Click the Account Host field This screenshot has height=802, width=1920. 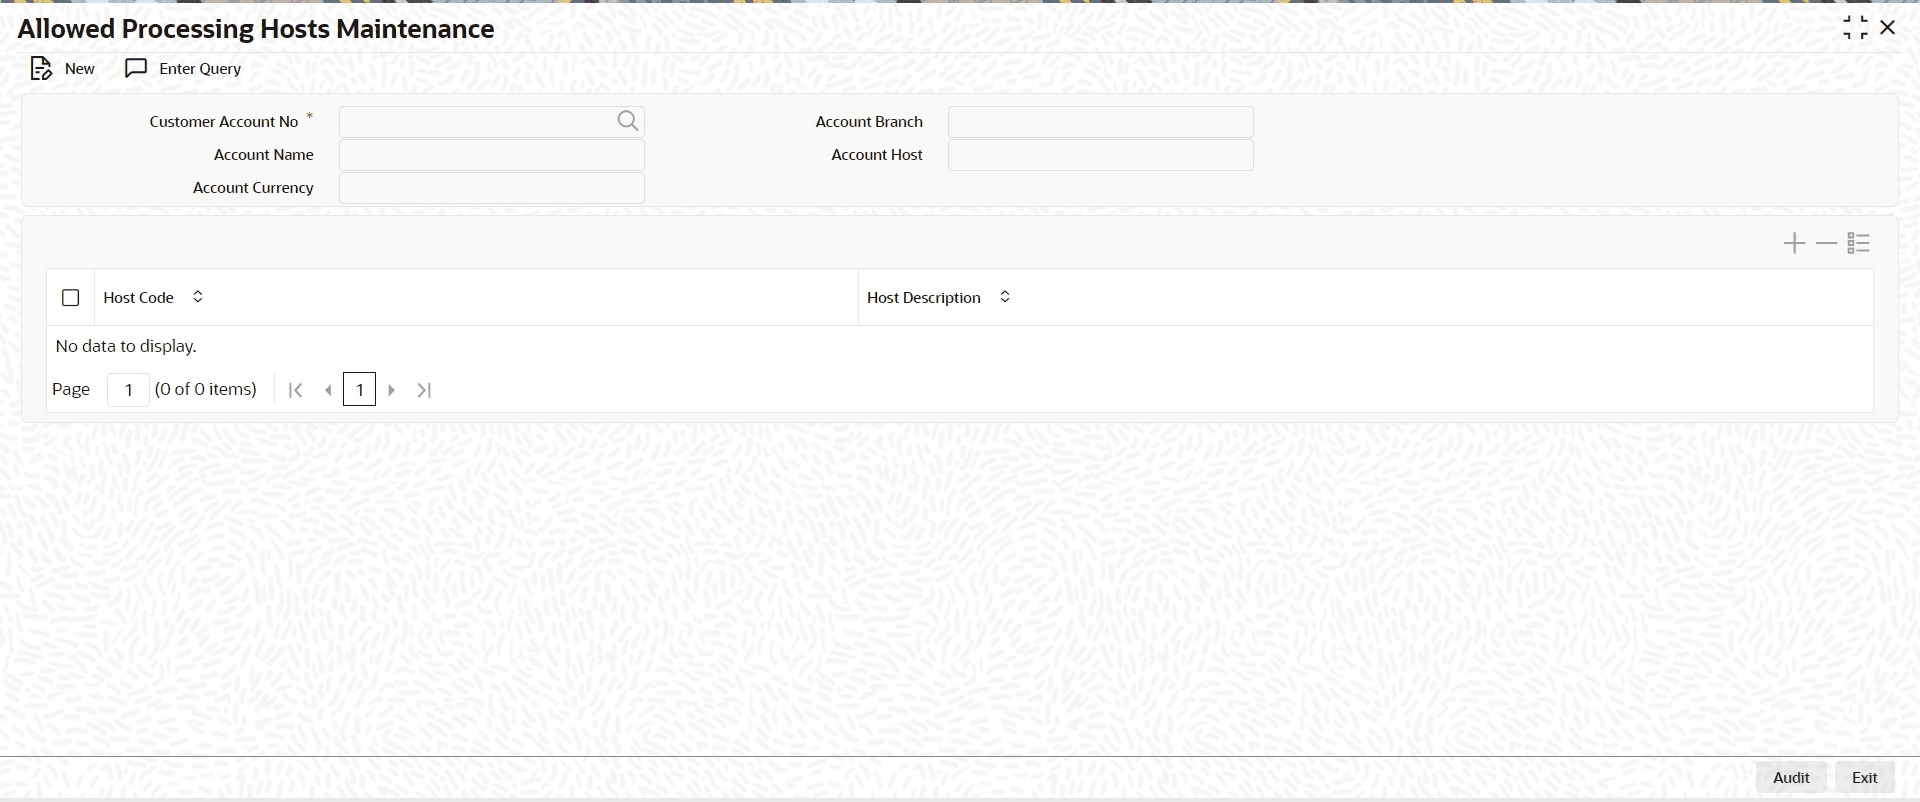click(1101, 155)
